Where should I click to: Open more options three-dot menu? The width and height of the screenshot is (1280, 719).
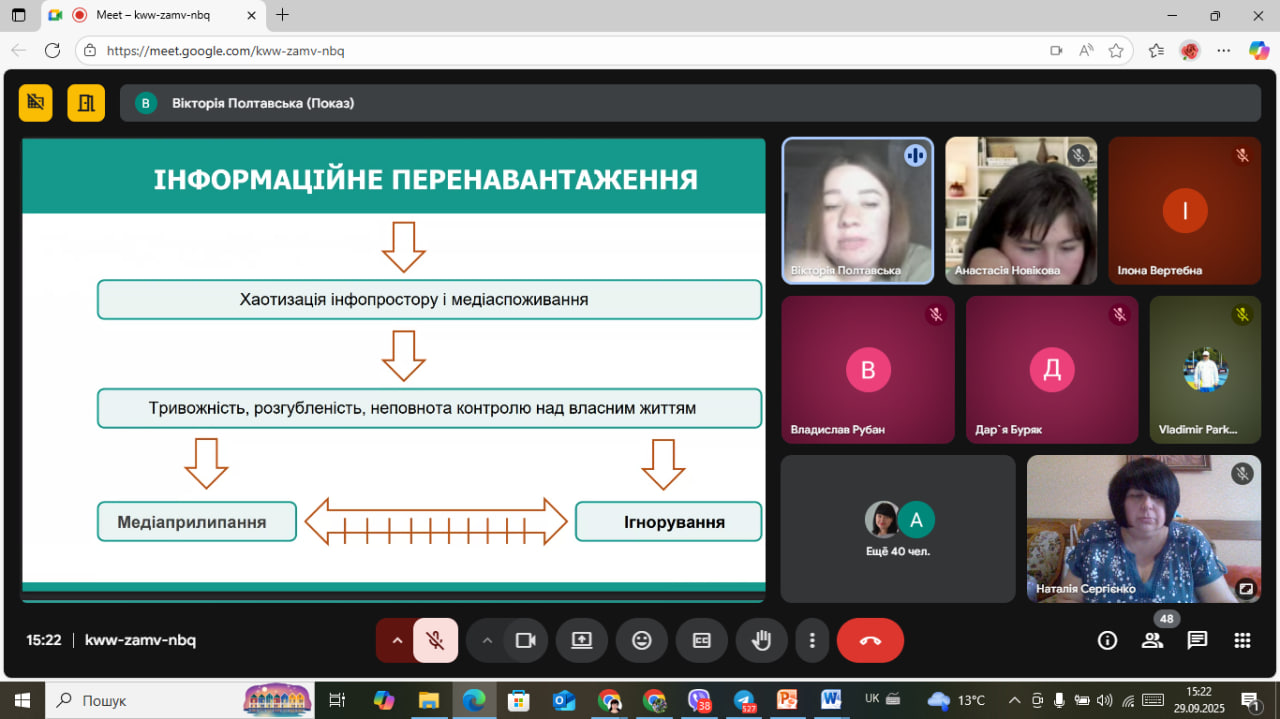(812, 641)
